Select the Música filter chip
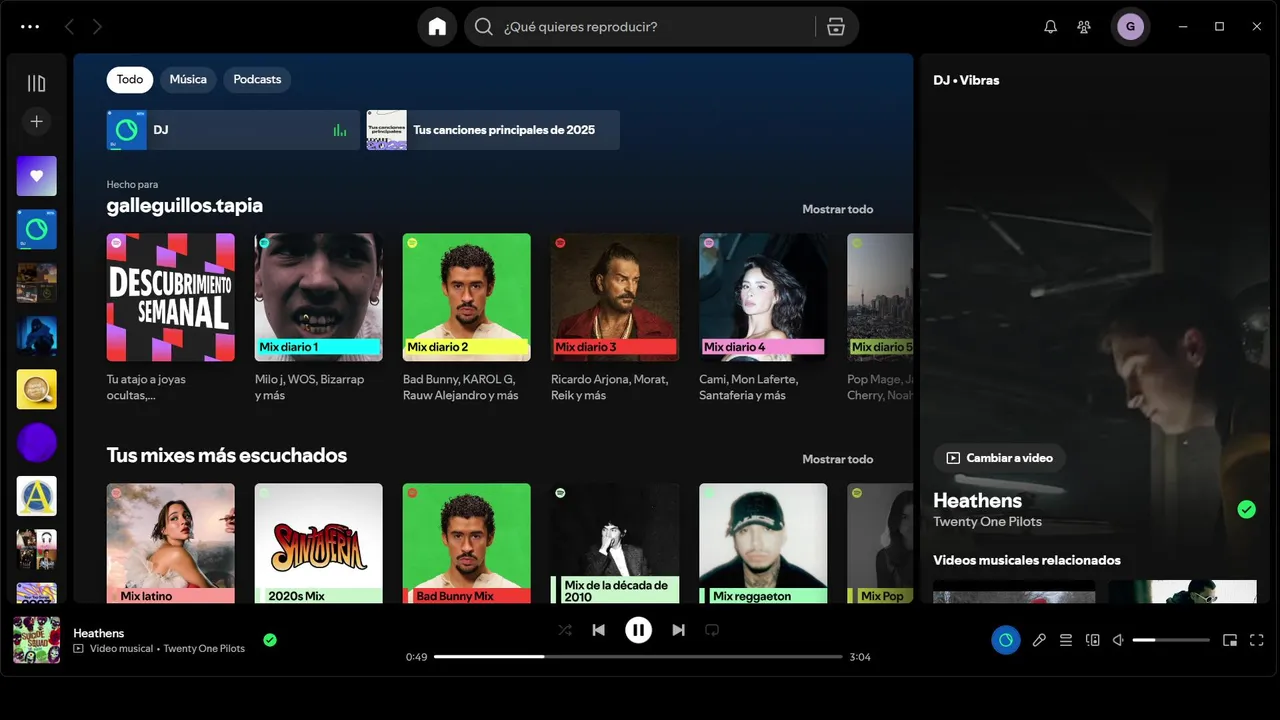1280x720 pixels. 188,79
